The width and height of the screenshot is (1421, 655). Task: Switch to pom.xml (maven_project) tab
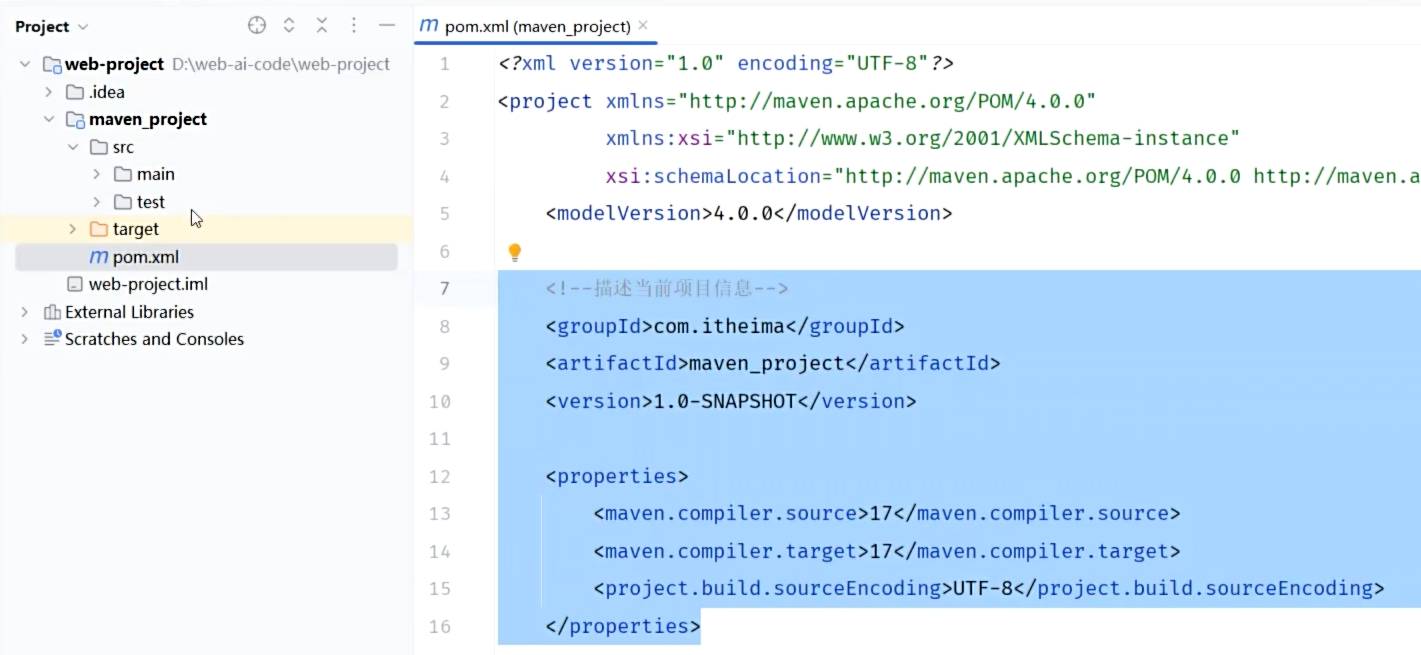point(537,27)
